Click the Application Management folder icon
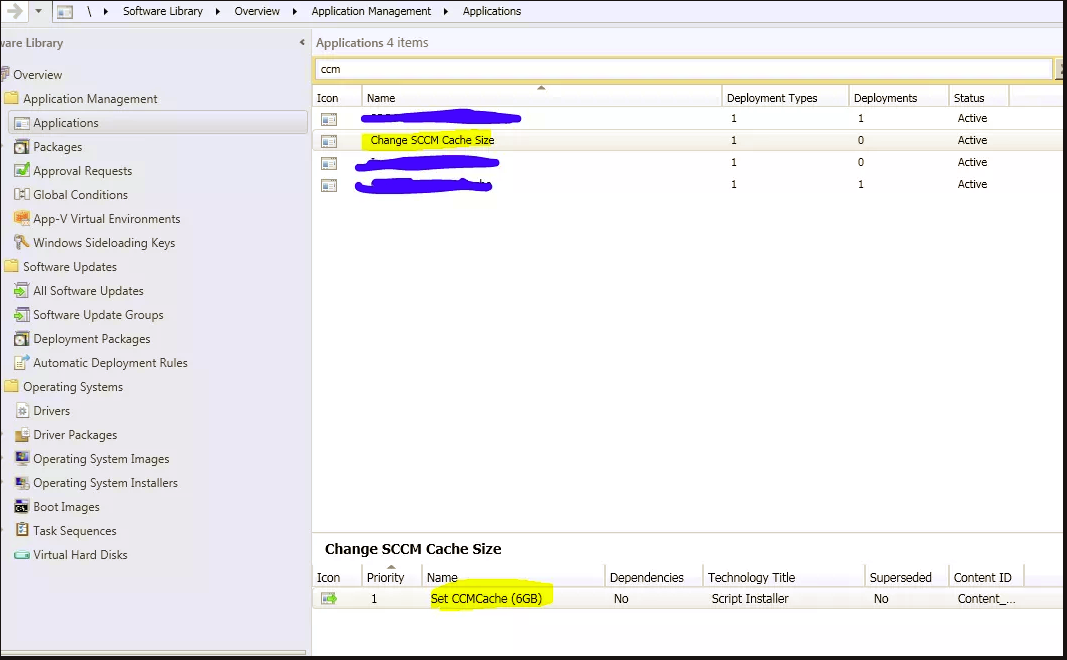Screen dimensions: 1067x660 tap(11, 98)
